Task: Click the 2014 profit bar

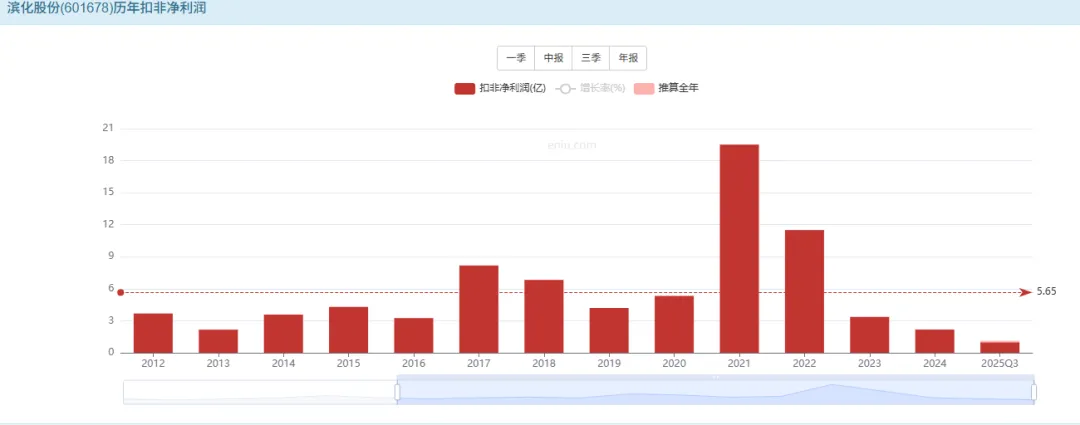Action: click(283, 334)
